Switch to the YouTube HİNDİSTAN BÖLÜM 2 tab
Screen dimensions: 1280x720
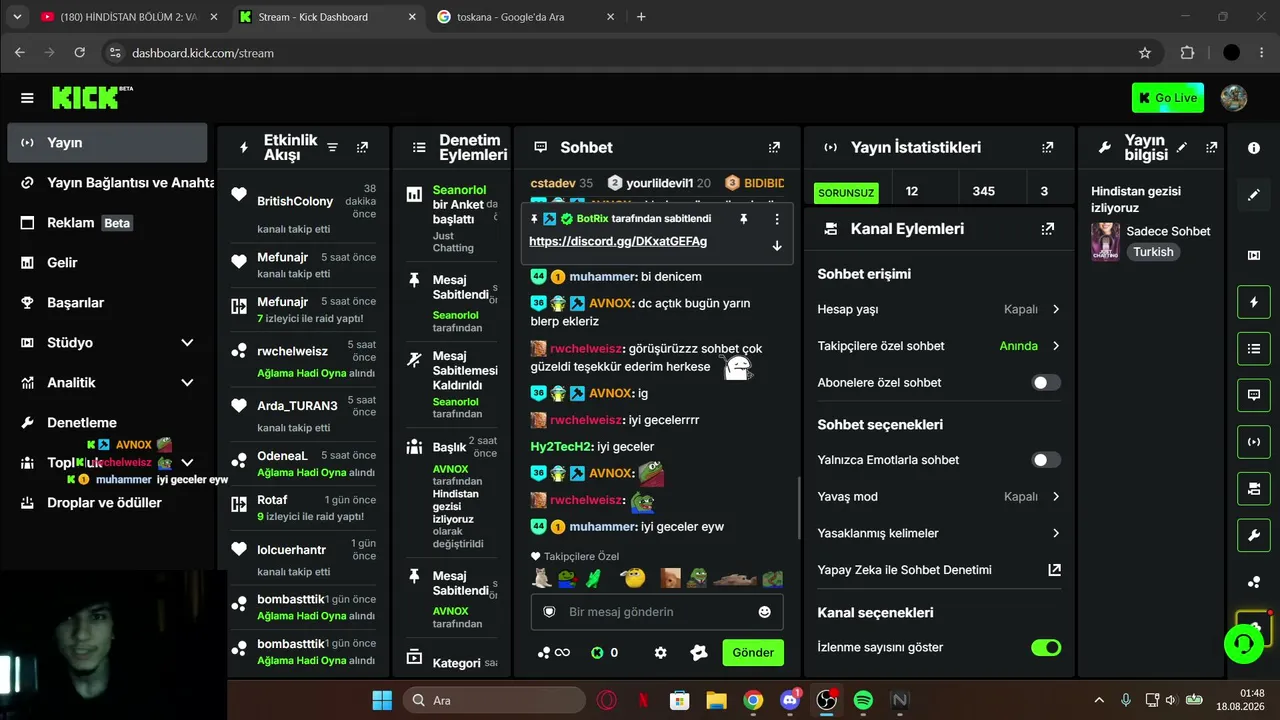(x=129, y=17)
